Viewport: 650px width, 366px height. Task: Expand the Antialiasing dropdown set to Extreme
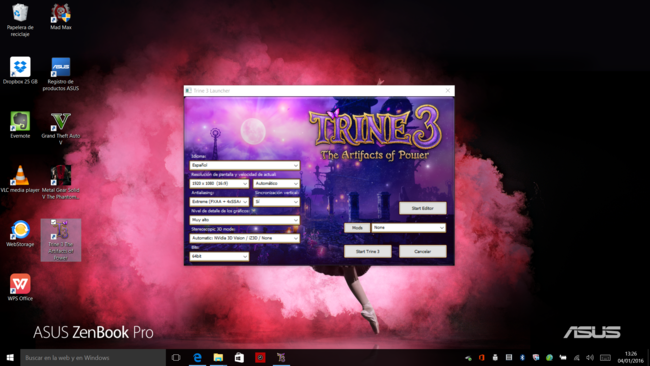click(x=219, y=202)
